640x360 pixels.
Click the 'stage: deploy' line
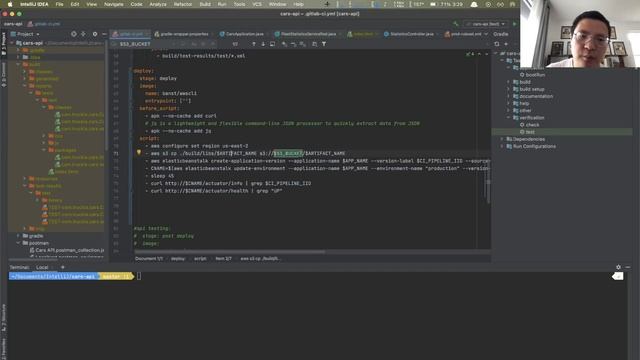(x=158, y=78)
